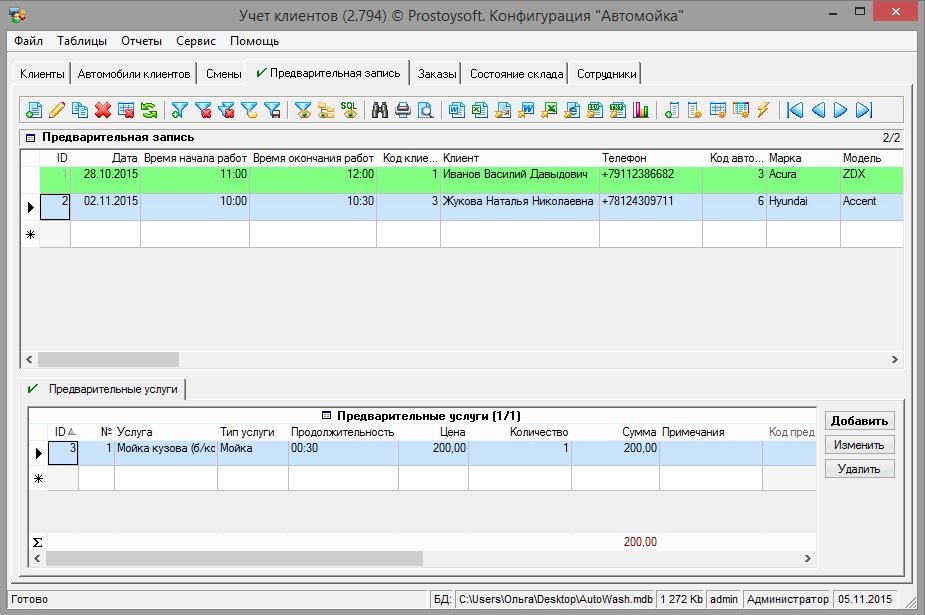Switch to the Состояние склада tab
Screen dimensions: 925x615
point(517,74)
